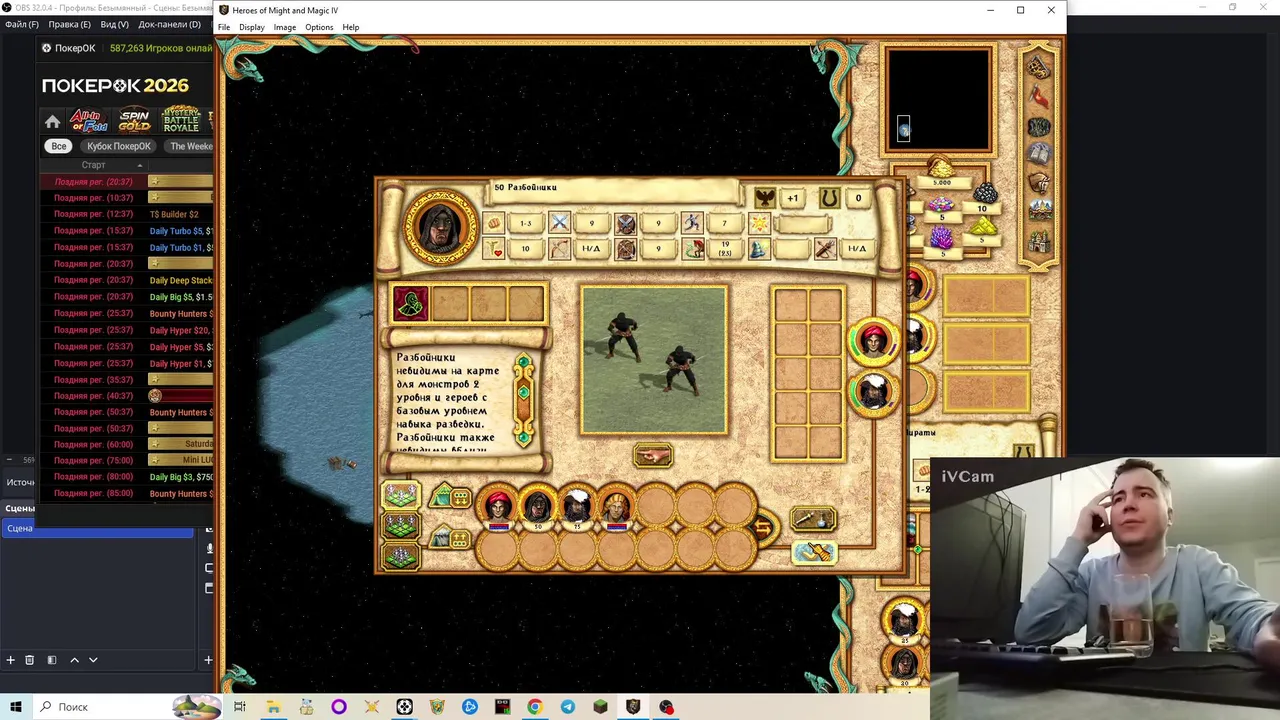Click the colorful gems resource icon

(941, 204)
